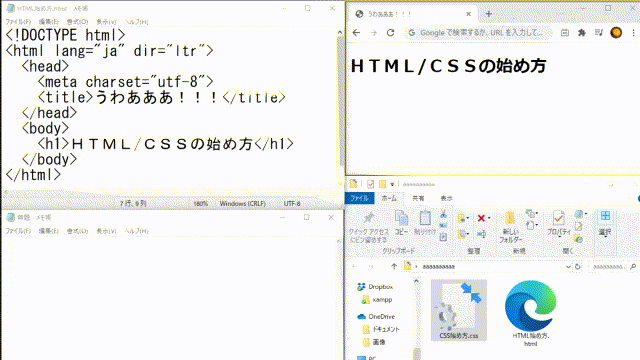Click the red X Delete icon

tap(481, 218)
